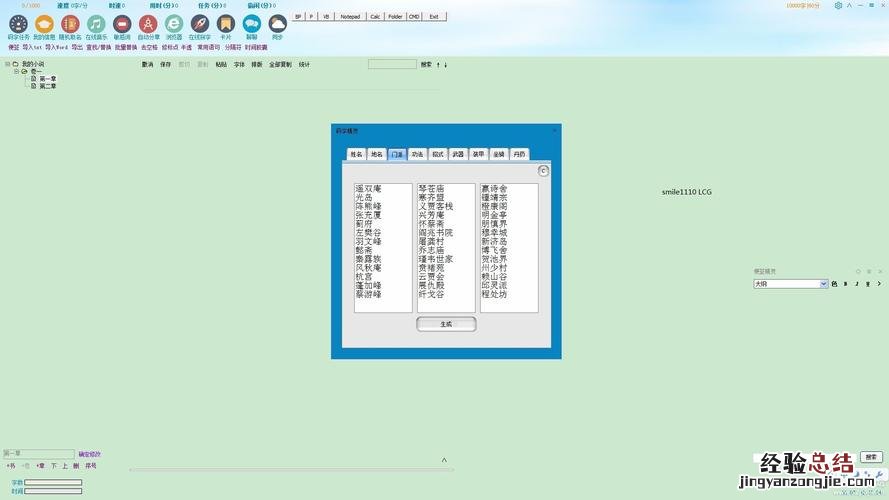This screenshot has width=889, height=500.
Task: Click the rocket icon in the toolbar
Action: [x=200, y=23]
